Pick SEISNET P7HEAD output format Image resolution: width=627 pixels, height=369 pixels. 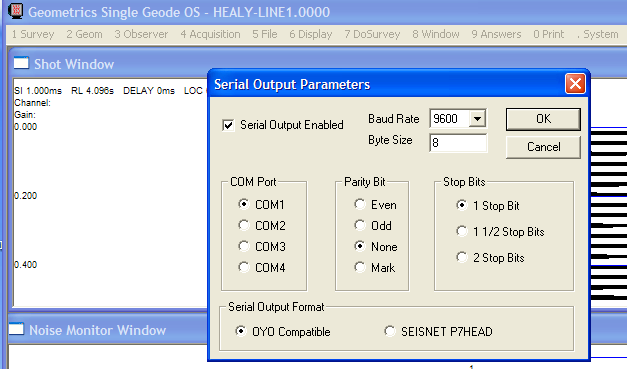[389, 331]
